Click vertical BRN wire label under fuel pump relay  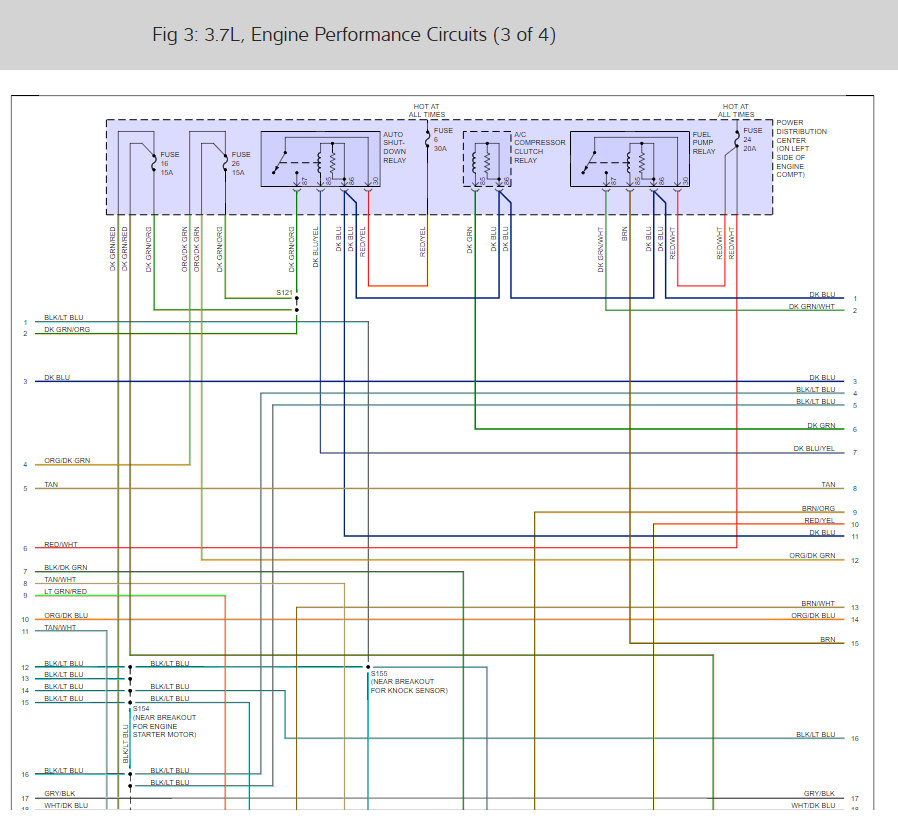point(625,234)
